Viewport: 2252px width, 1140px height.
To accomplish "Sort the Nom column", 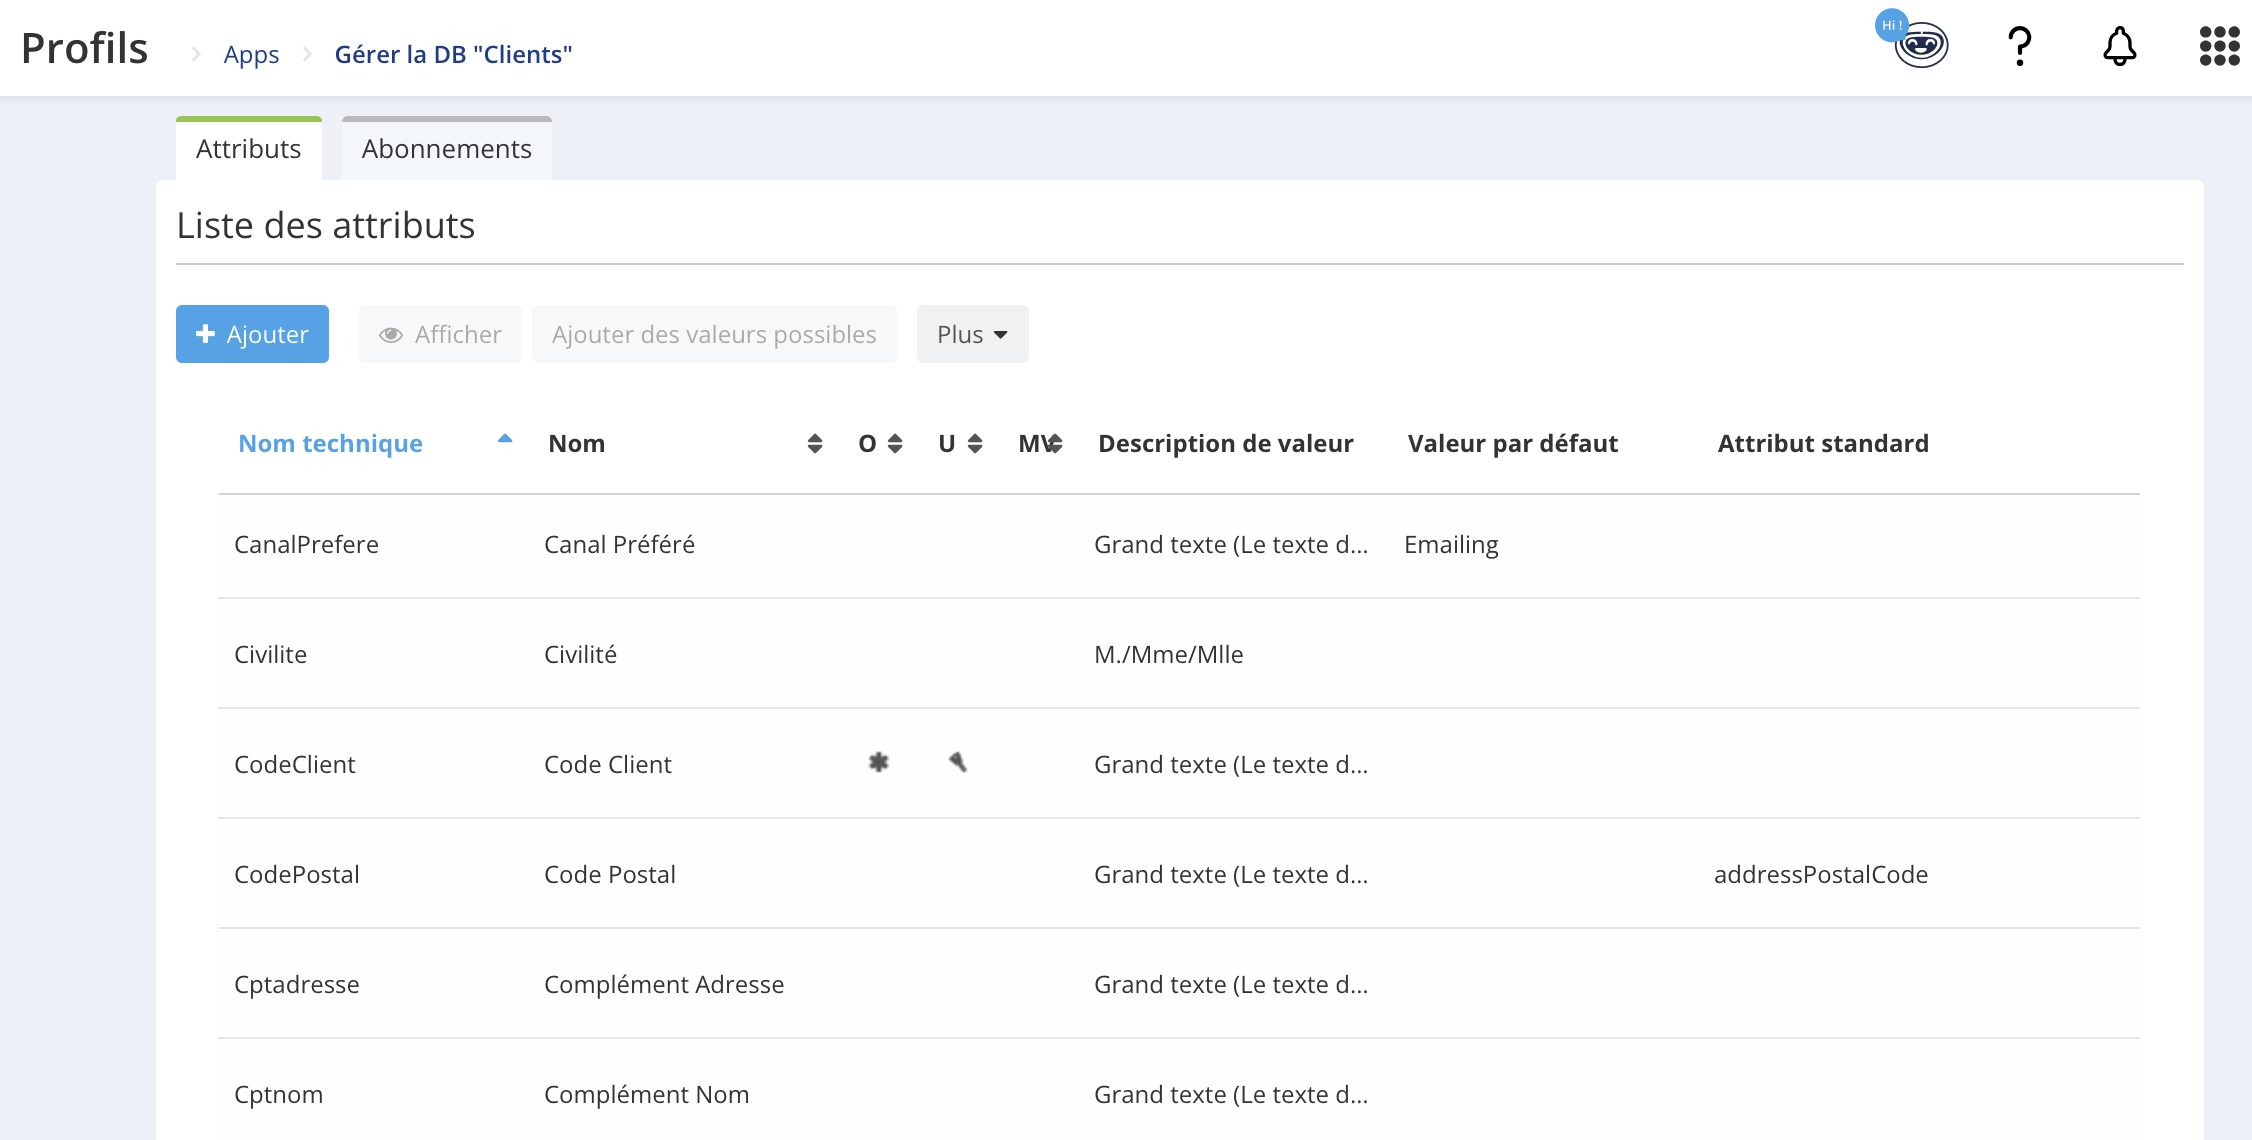I will coord(815,444).
